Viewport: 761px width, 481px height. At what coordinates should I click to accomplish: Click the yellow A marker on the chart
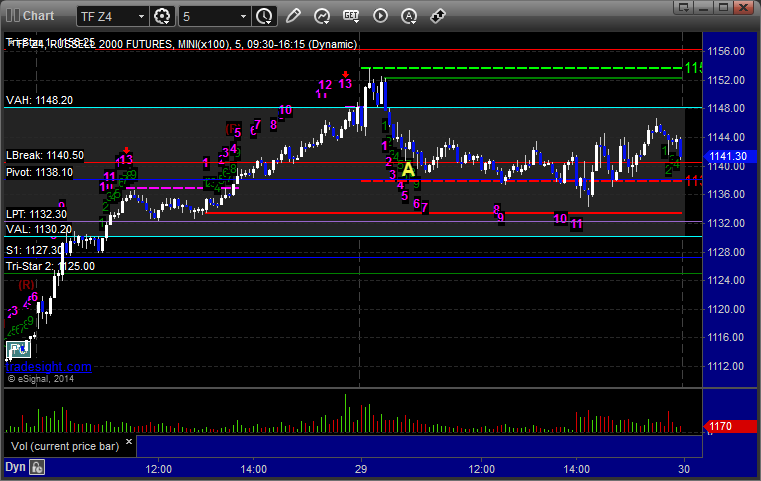tap(409, 170)
